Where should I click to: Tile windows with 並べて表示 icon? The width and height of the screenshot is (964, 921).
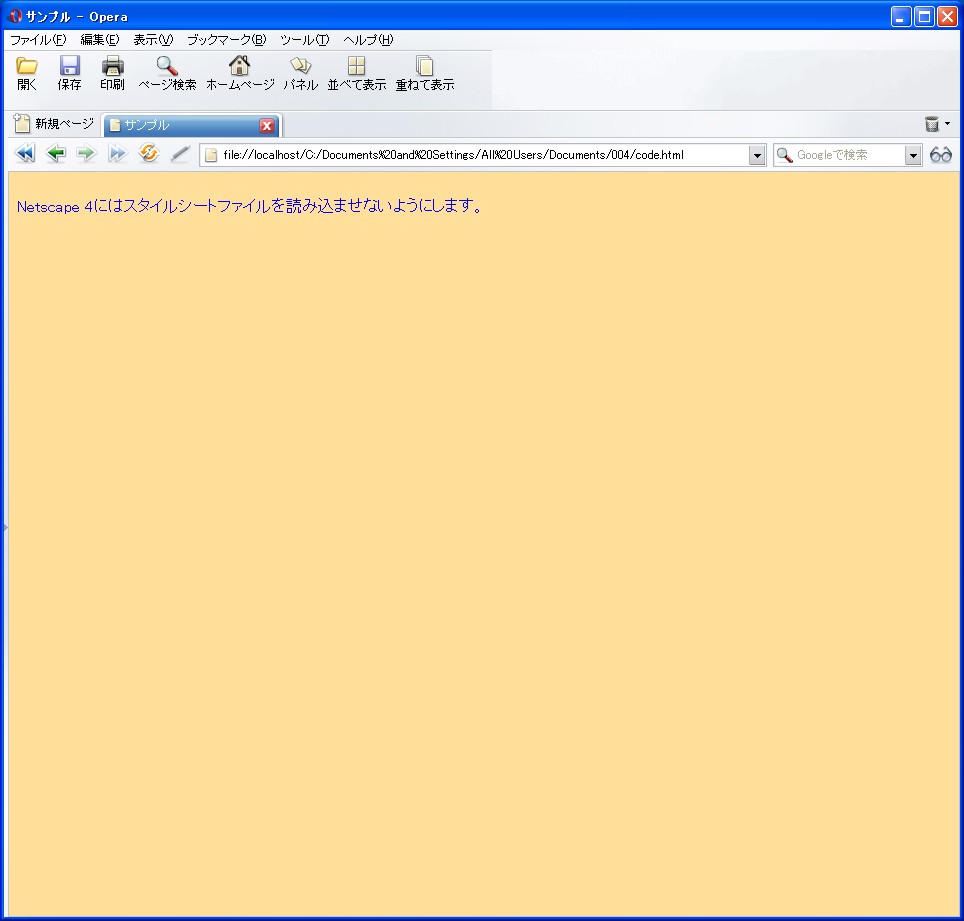[357, 66]
